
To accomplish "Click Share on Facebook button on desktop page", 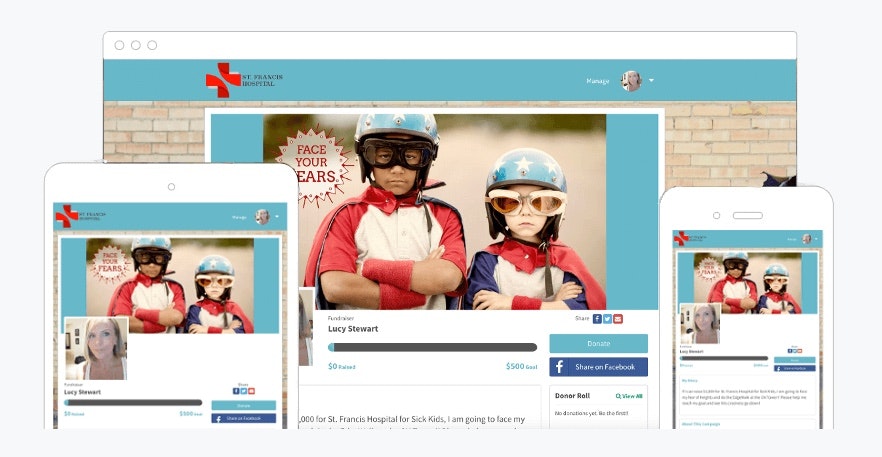I will 598,367.
